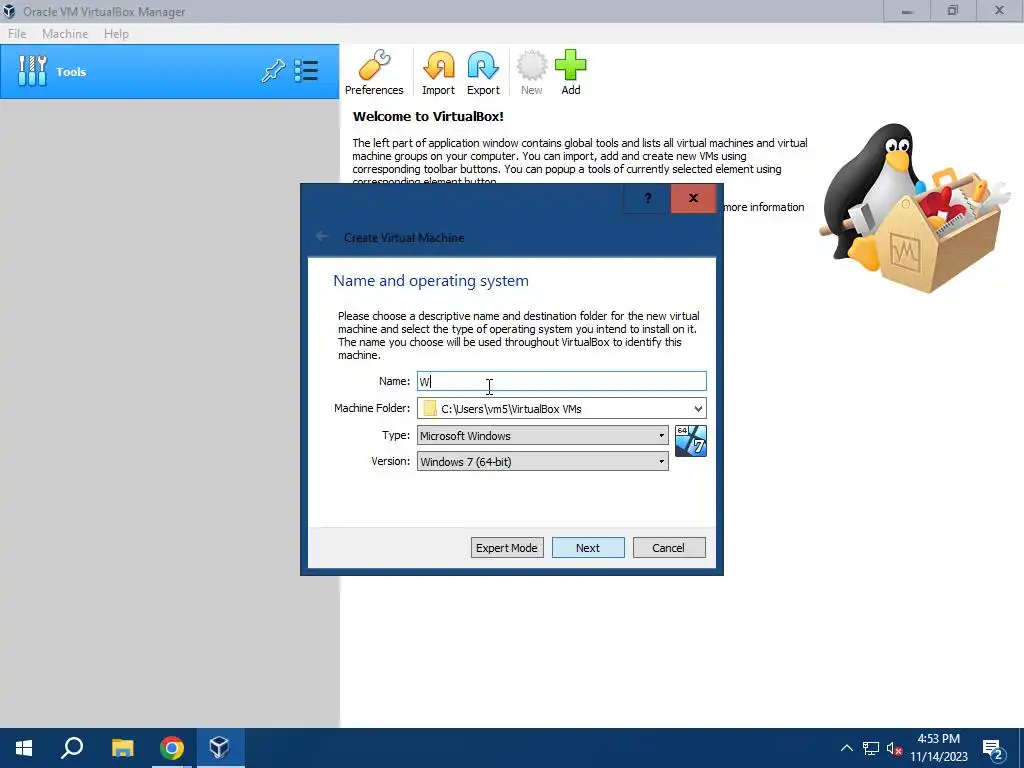1024x768 pixels.
Task: Open taskbar Search magnifier
Action: [x=72, y=748]
